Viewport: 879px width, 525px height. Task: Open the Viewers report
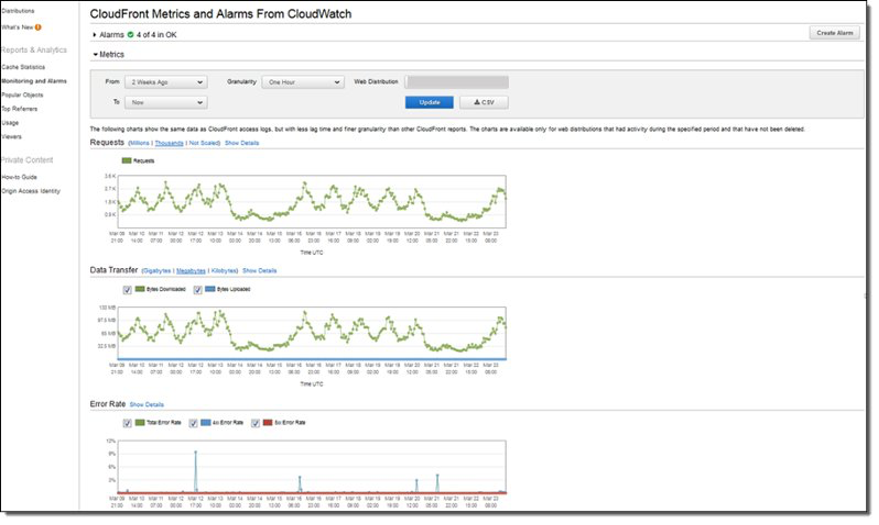[11, 137]
